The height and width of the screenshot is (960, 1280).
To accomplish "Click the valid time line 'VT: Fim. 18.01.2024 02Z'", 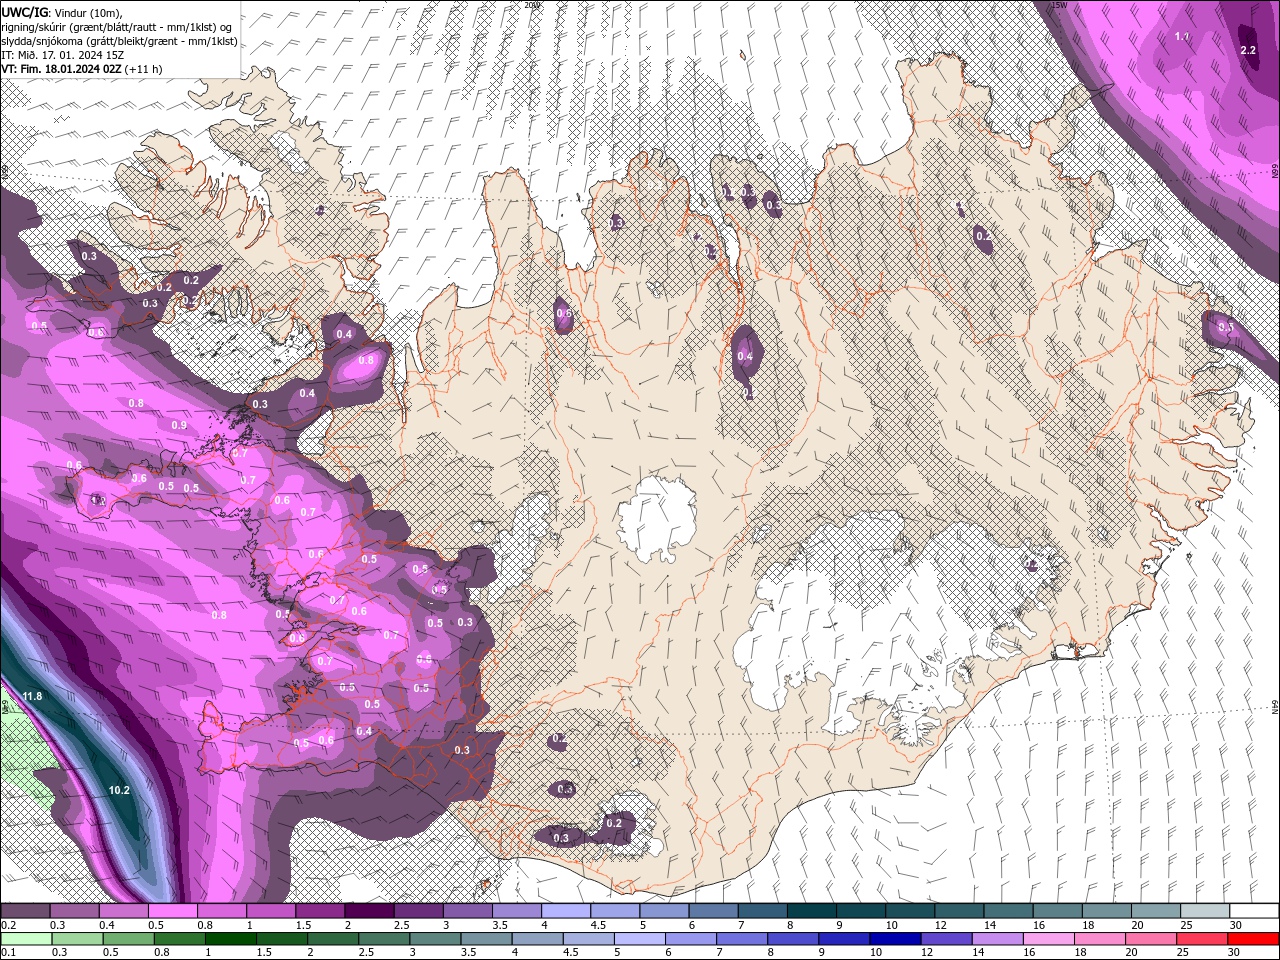I will click(61, 69).
